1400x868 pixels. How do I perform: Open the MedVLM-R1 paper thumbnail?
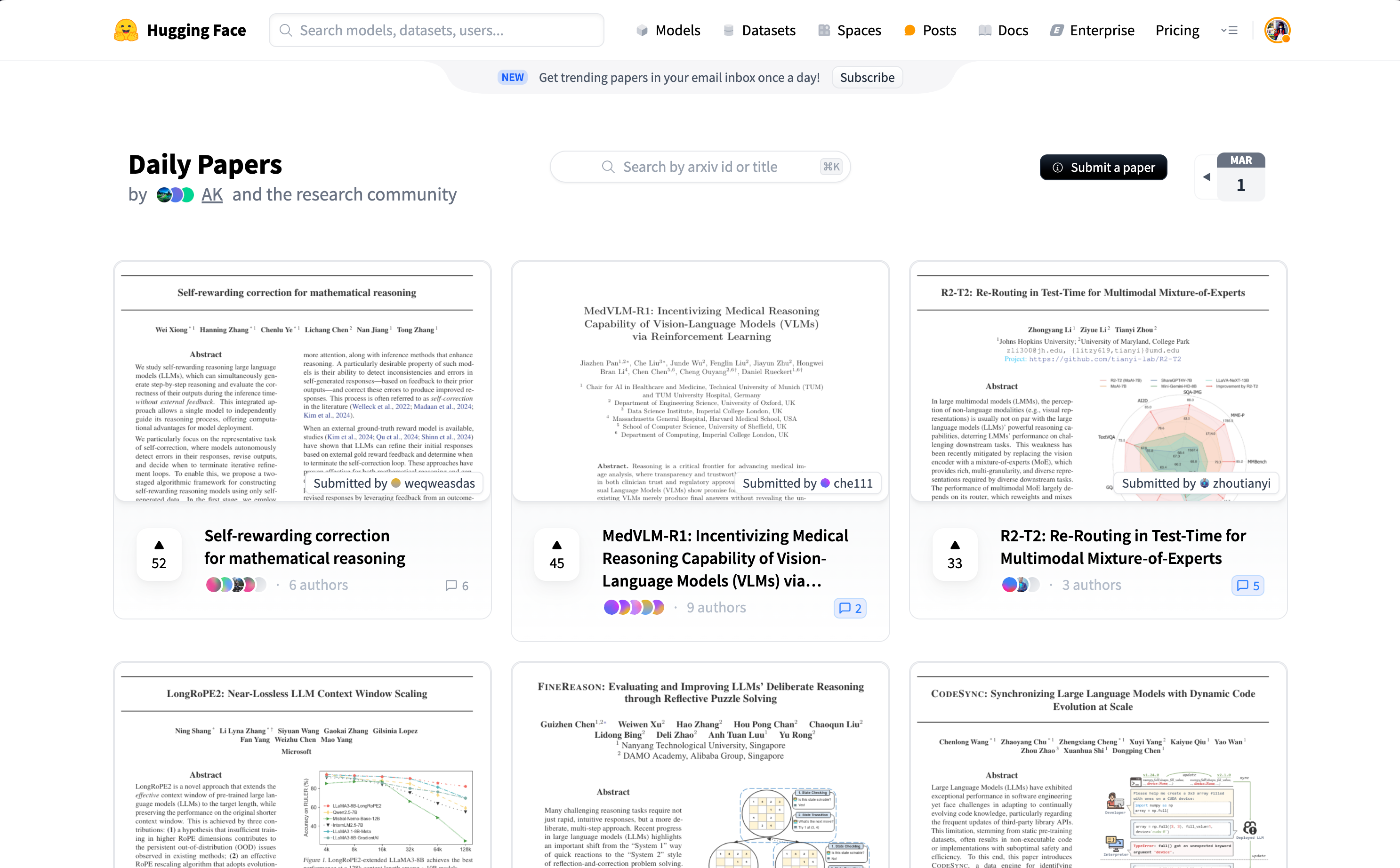click(700, 382)
